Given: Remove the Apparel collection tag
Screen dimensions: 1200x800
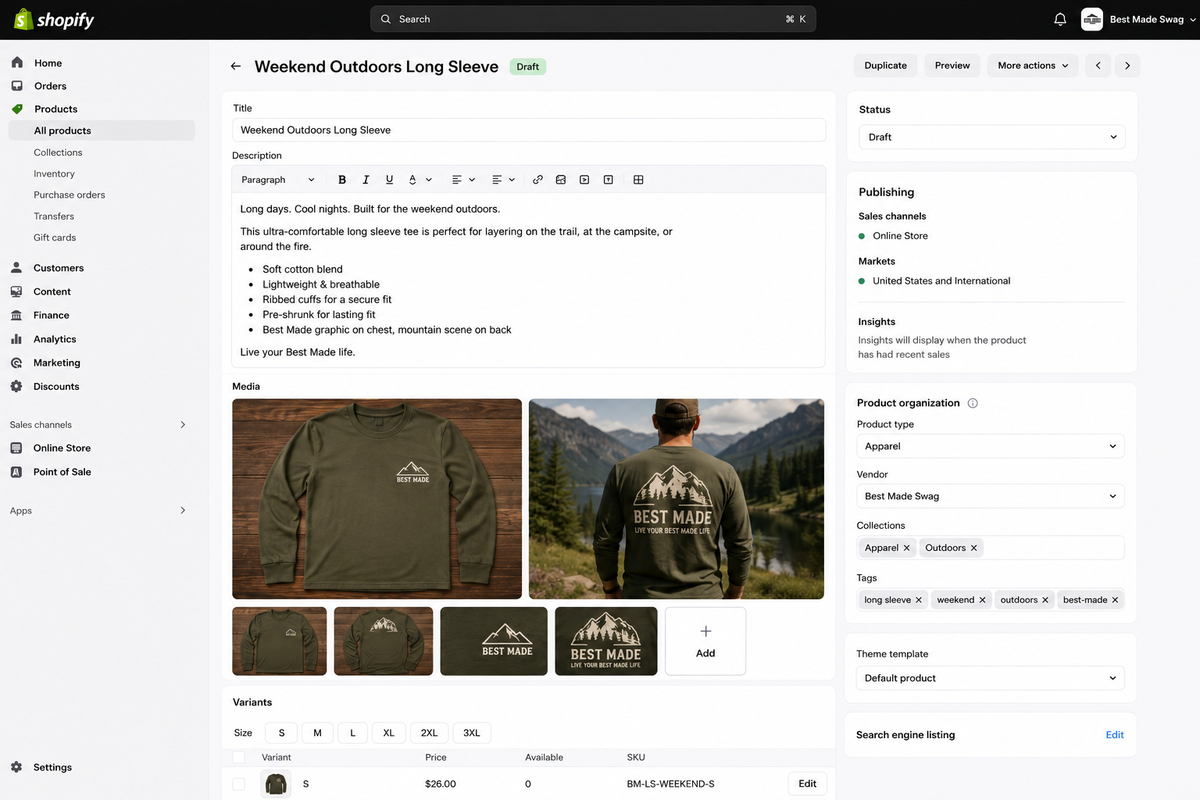Looking at the screenshot, I should (x=907, y=548).
